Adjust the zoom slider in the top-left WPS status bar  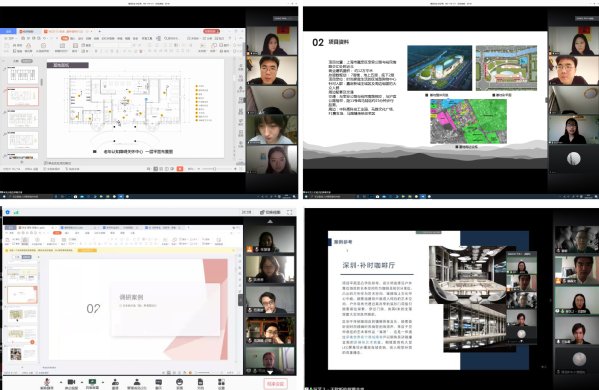tap(215, 168)
